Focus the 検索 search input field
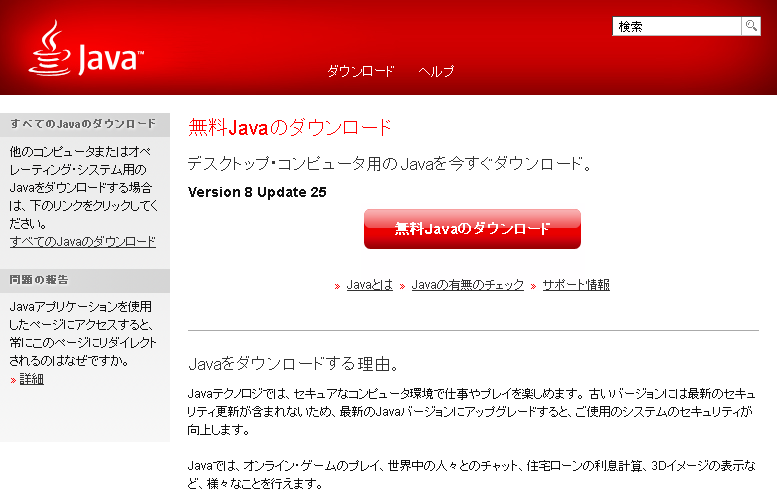Screen dimensions: 777x500 (x=677, y=26)
